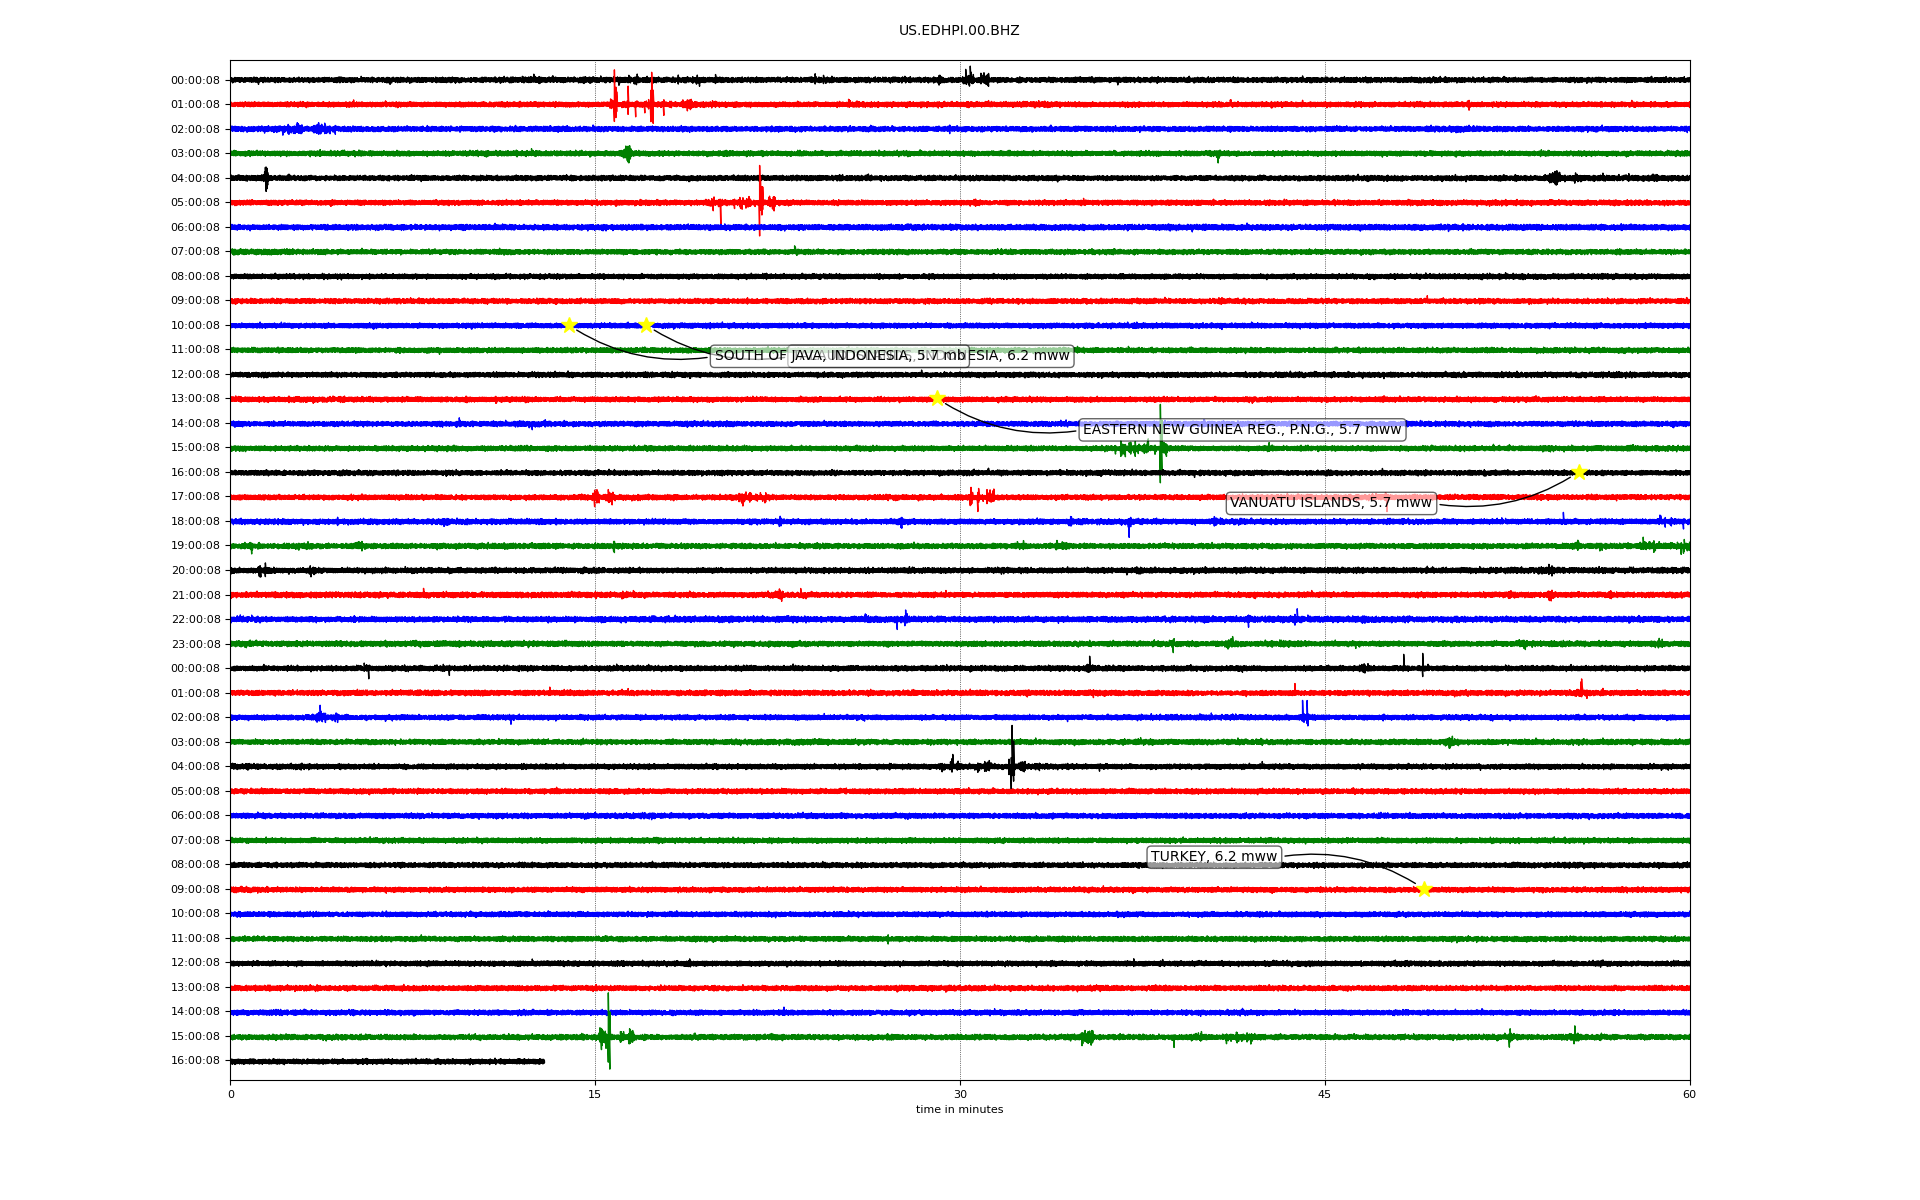
Task: Select the TURKEY, 6.2 mww annotation label
Action: click(1214, 857)
